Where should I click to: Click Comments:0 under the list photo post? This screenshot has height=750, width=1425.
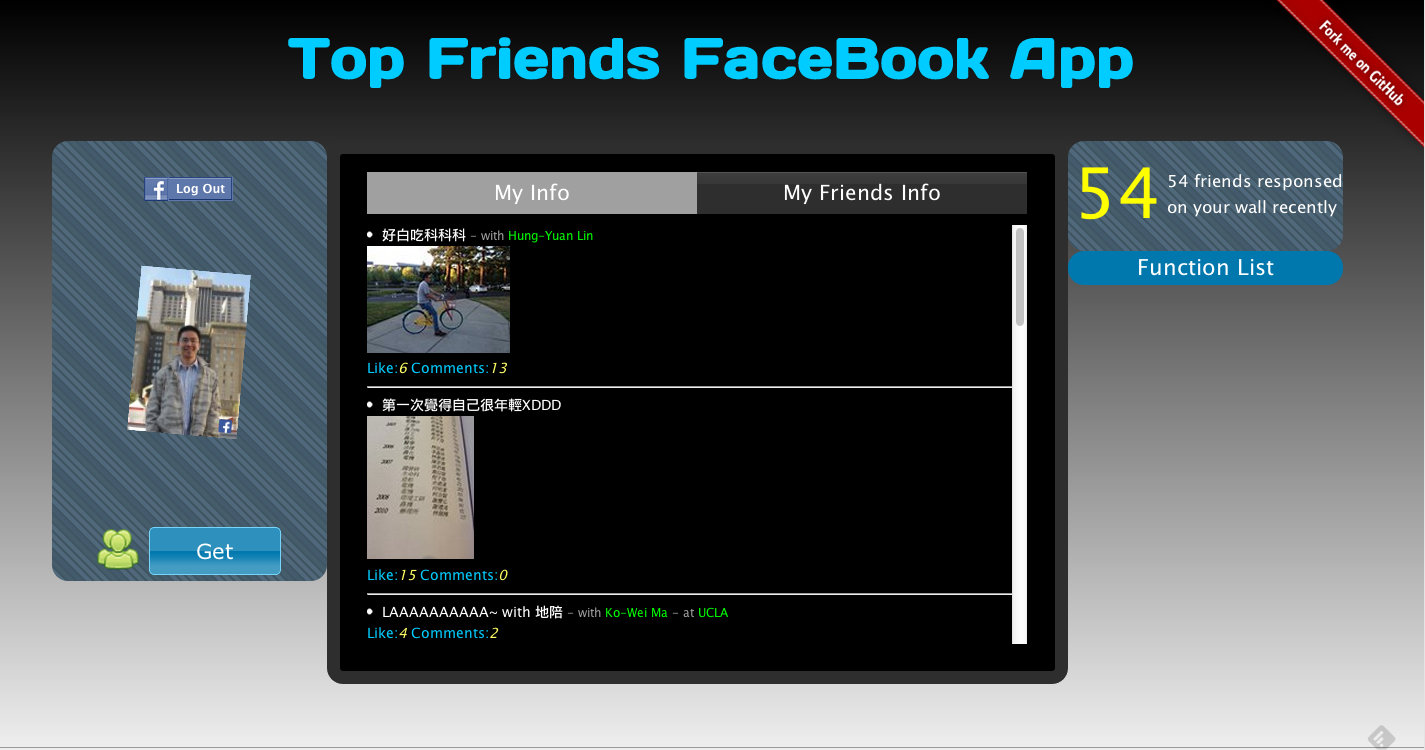coord(464,575)
